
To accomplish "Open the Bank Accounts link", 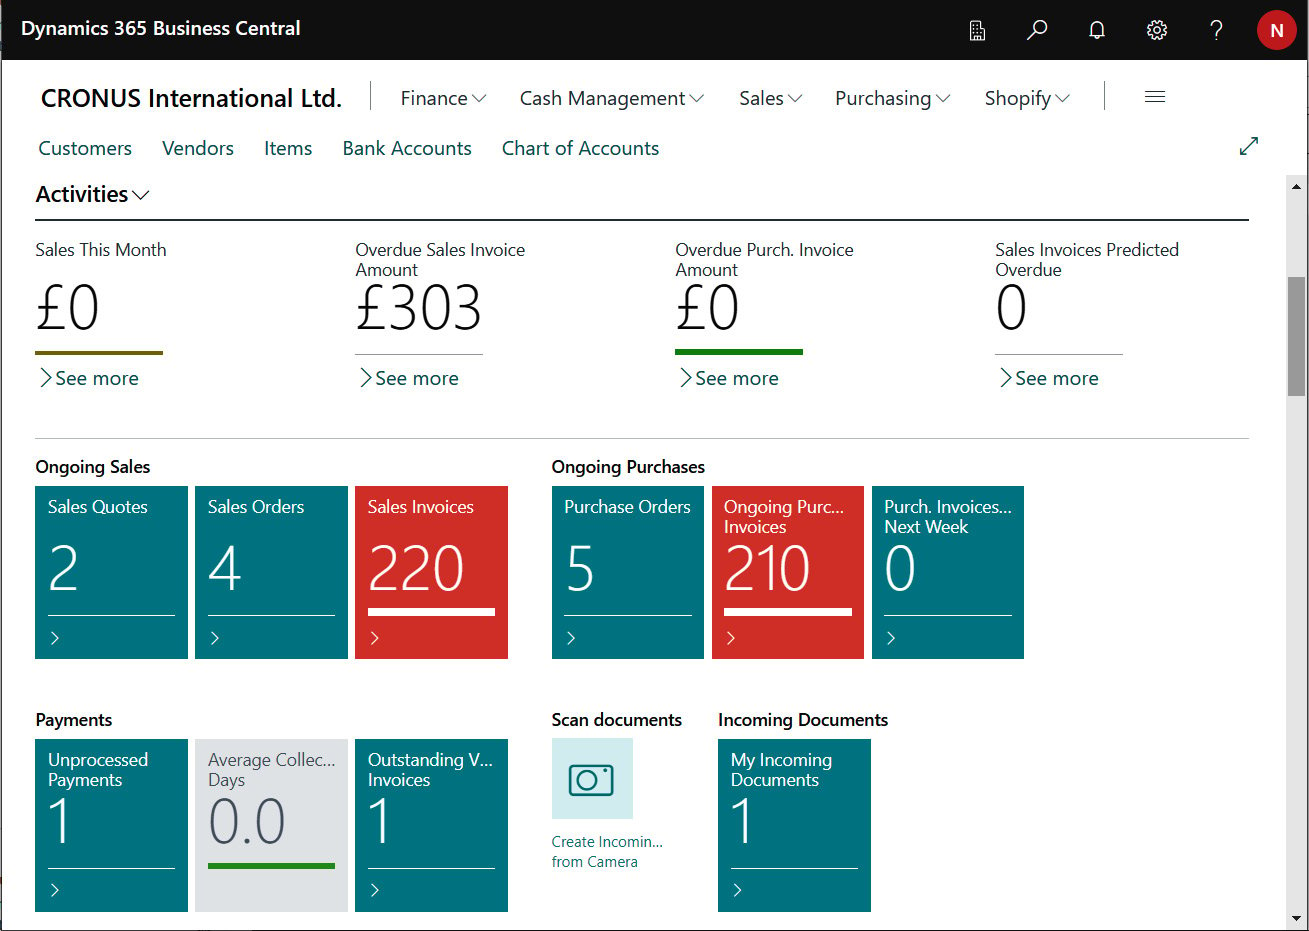I will point(407,148).
